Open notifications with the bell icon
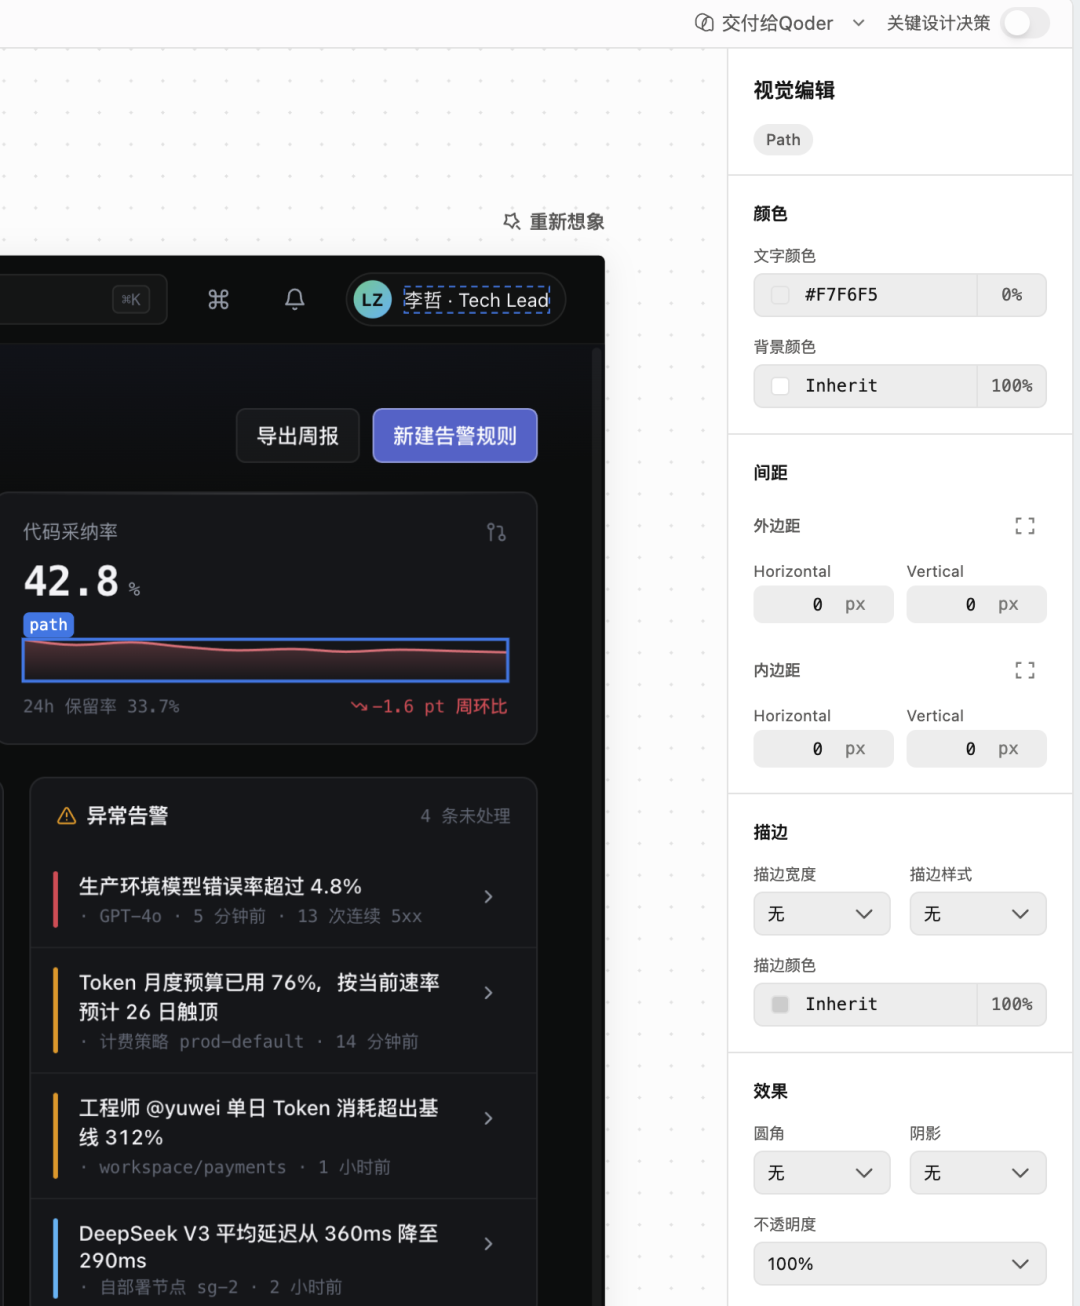 click(295, 299)
